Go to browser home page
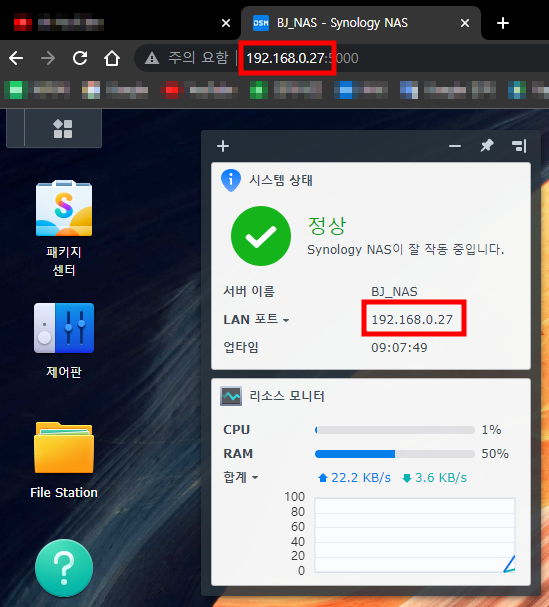Viewport: 549px width, 607px height. pos(112,58)
